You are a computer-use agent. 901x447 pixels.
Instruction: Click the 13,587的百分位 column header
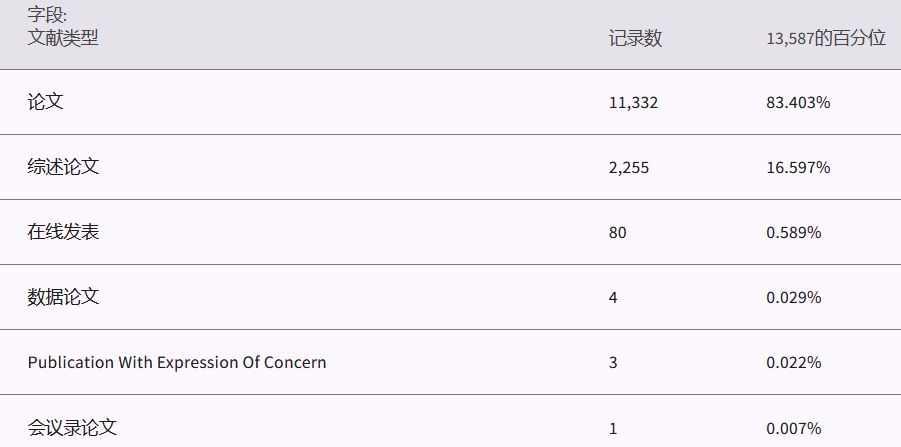pyautogui.click(x=826, y=39)
